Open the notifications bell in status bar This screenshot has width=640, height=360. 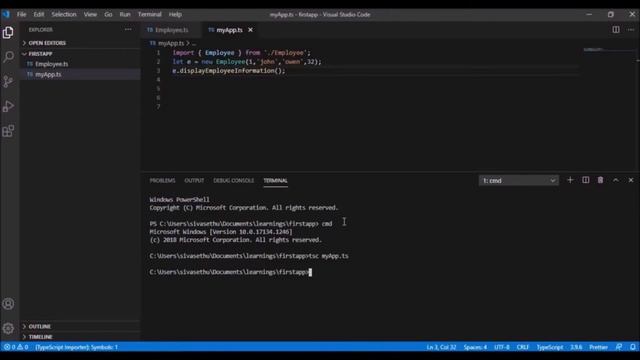pos(633,347)
